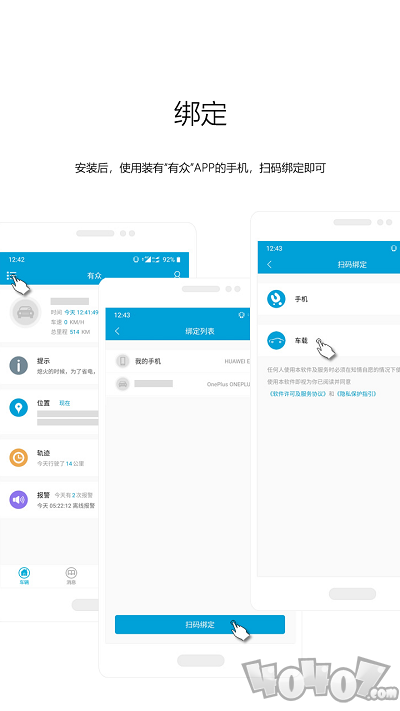Click the HUAWEI device name text
Screen dimensions: 400x711
pos(237,361)
